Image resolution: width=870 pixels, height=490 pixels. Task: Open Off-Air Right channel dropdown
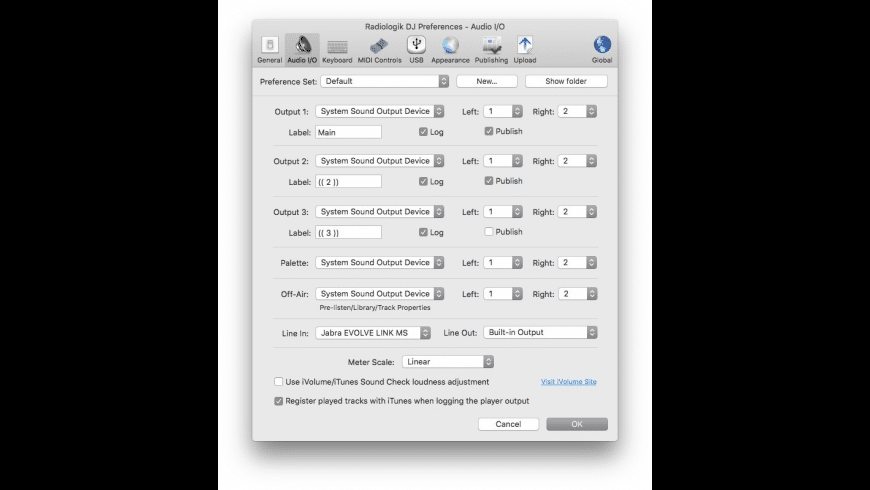coord(577,293)
